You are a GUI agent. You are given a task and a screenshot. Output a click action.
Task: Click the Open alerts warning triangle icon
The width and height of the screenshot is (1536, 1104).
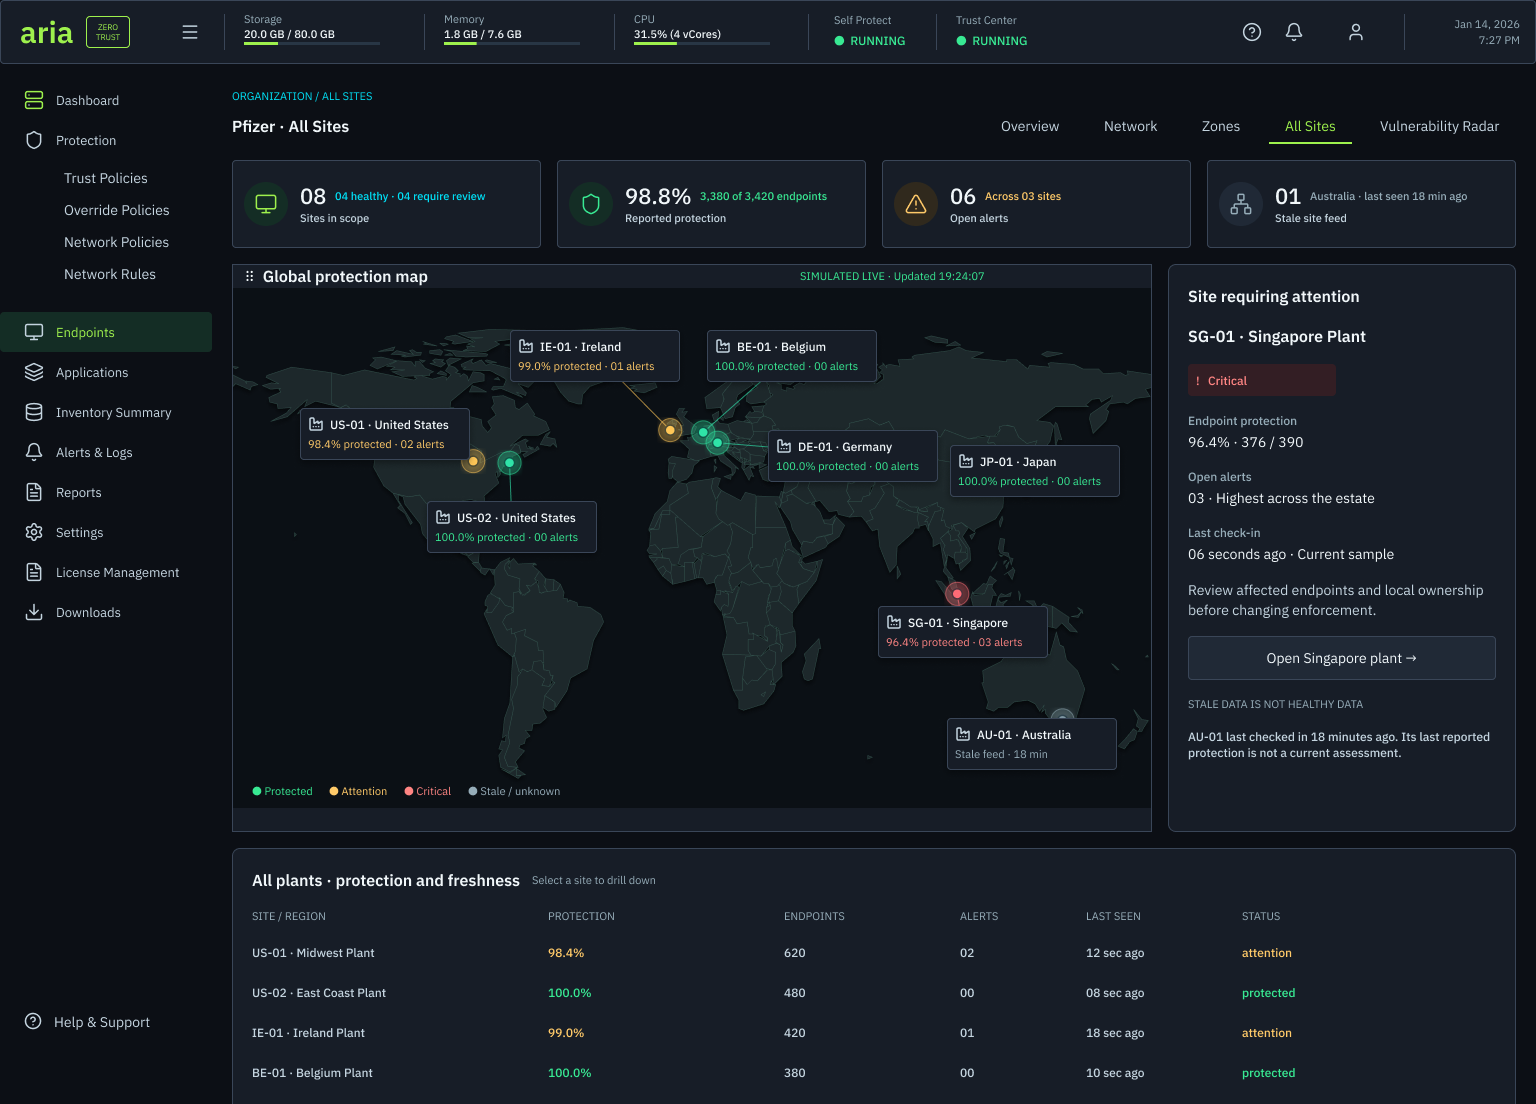(x=916, y=204)
